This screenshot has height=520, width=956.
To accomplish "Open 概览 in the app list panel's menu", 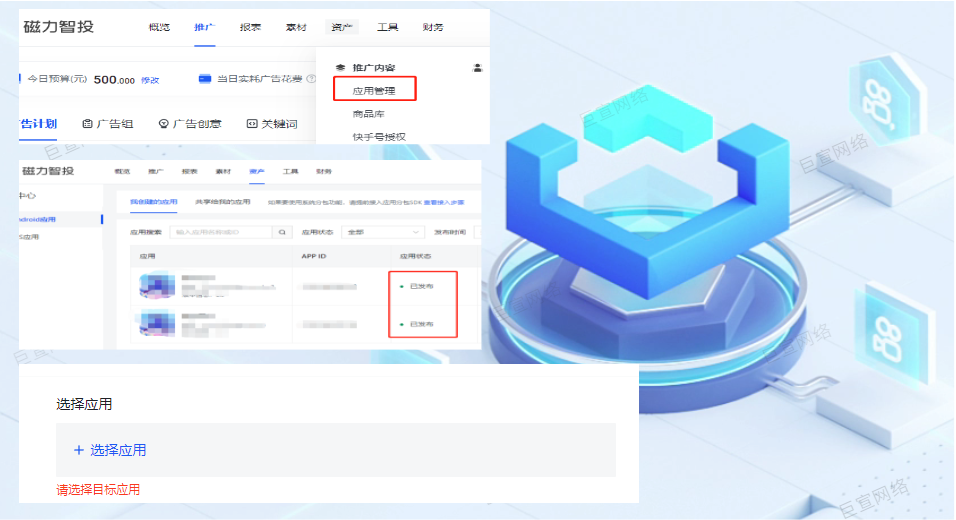I will (123, 171).
